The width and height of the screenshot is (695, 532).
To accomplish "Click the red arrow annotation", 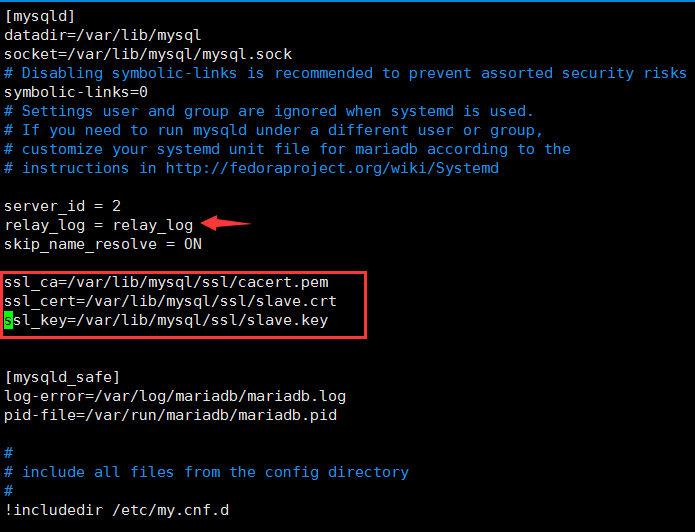I will [226, 223].
